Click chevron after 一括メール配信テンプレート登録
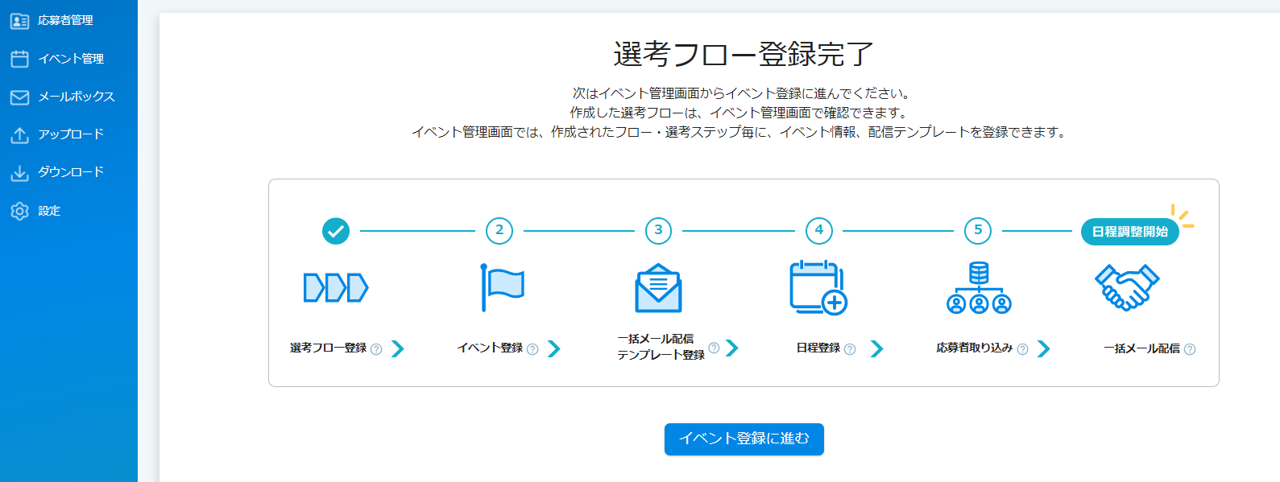This screenshot has width=1280, height=482. [x=731, y=348]
